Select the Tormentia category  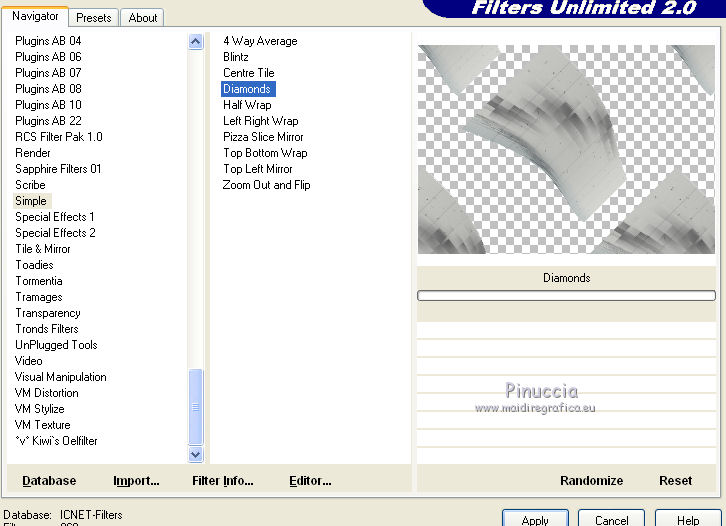[39, 281]
